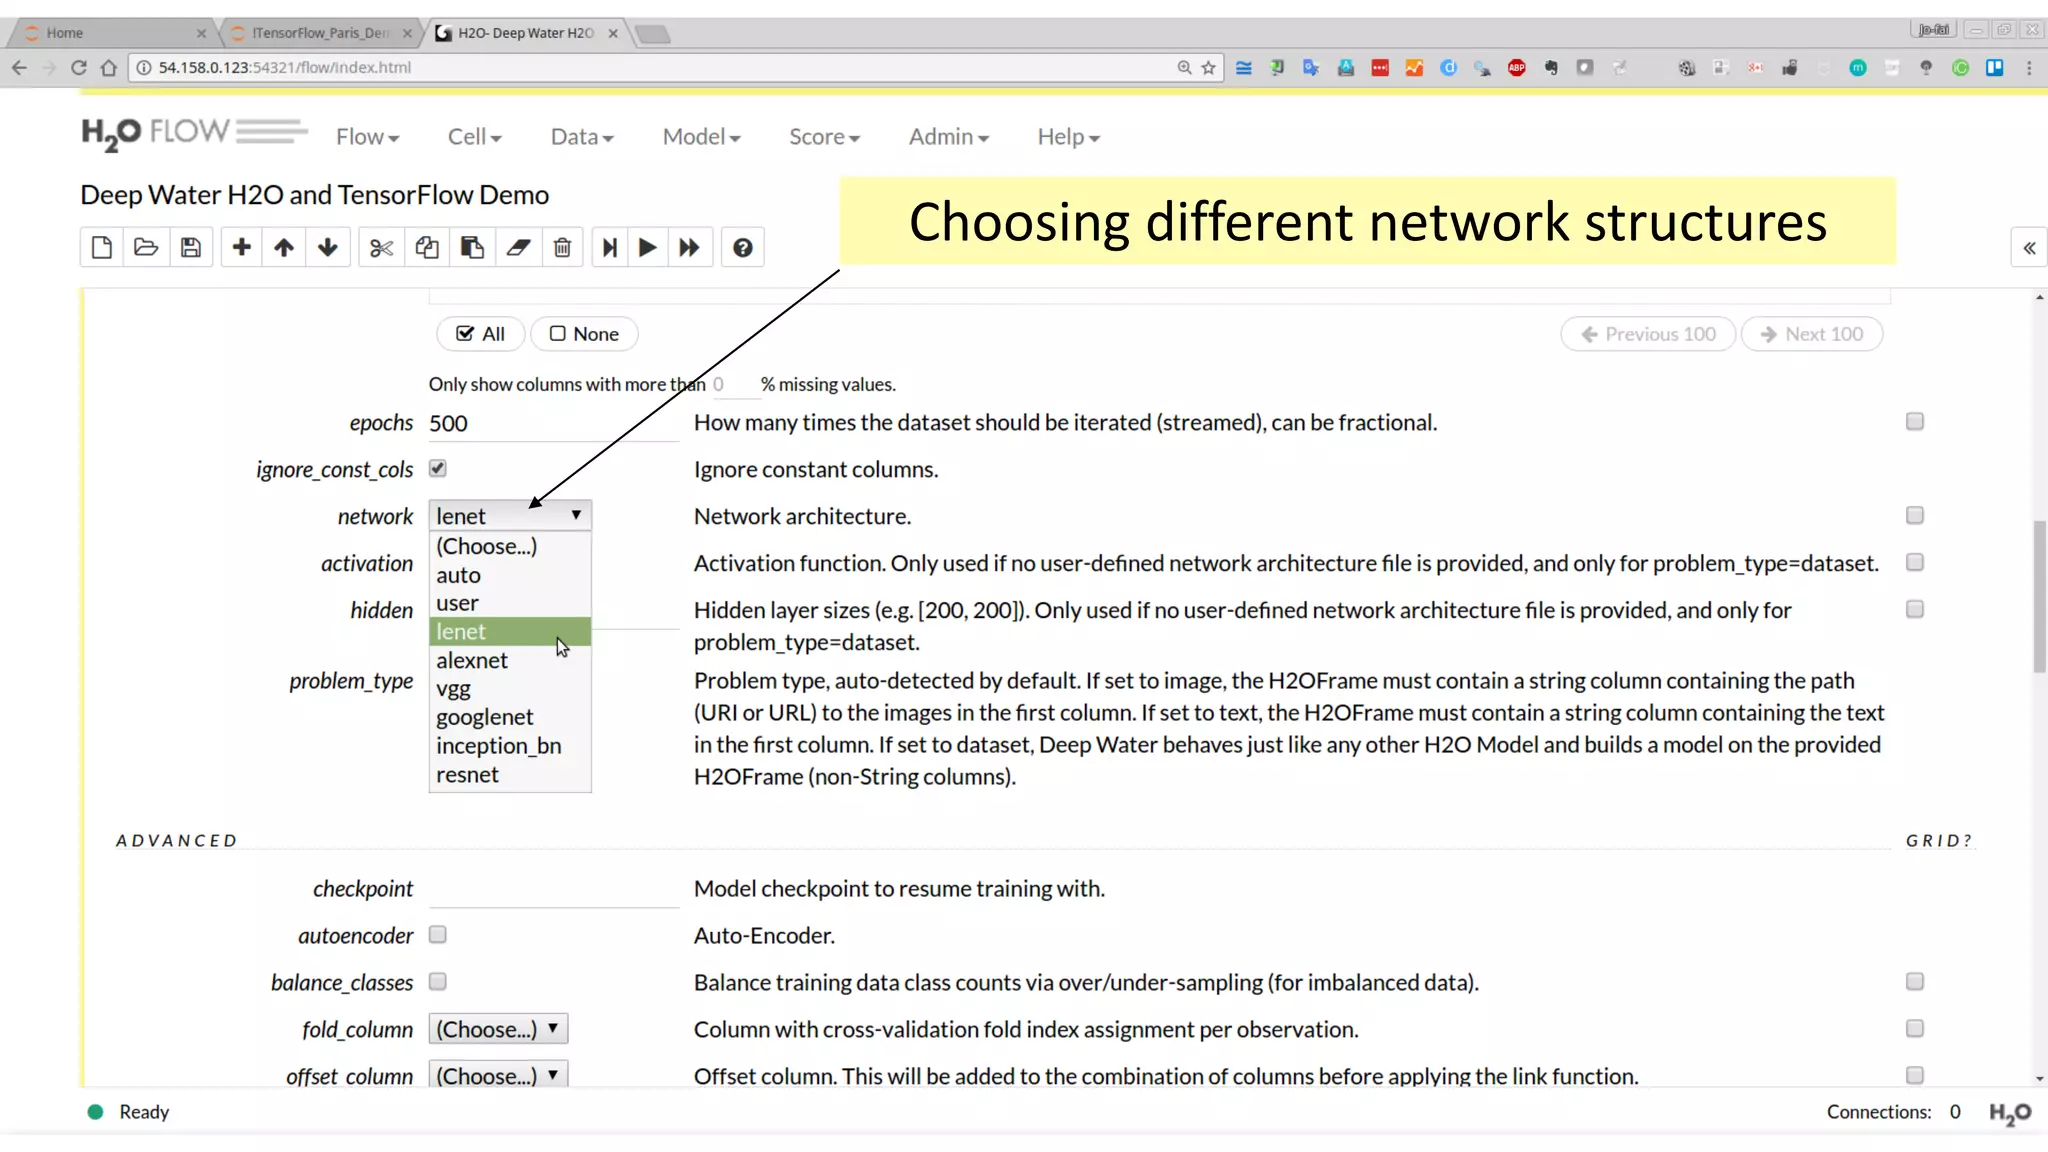Click the Previous 100 button
The width and height of the screenshot is (2048, 1152).
[1648, 334]
